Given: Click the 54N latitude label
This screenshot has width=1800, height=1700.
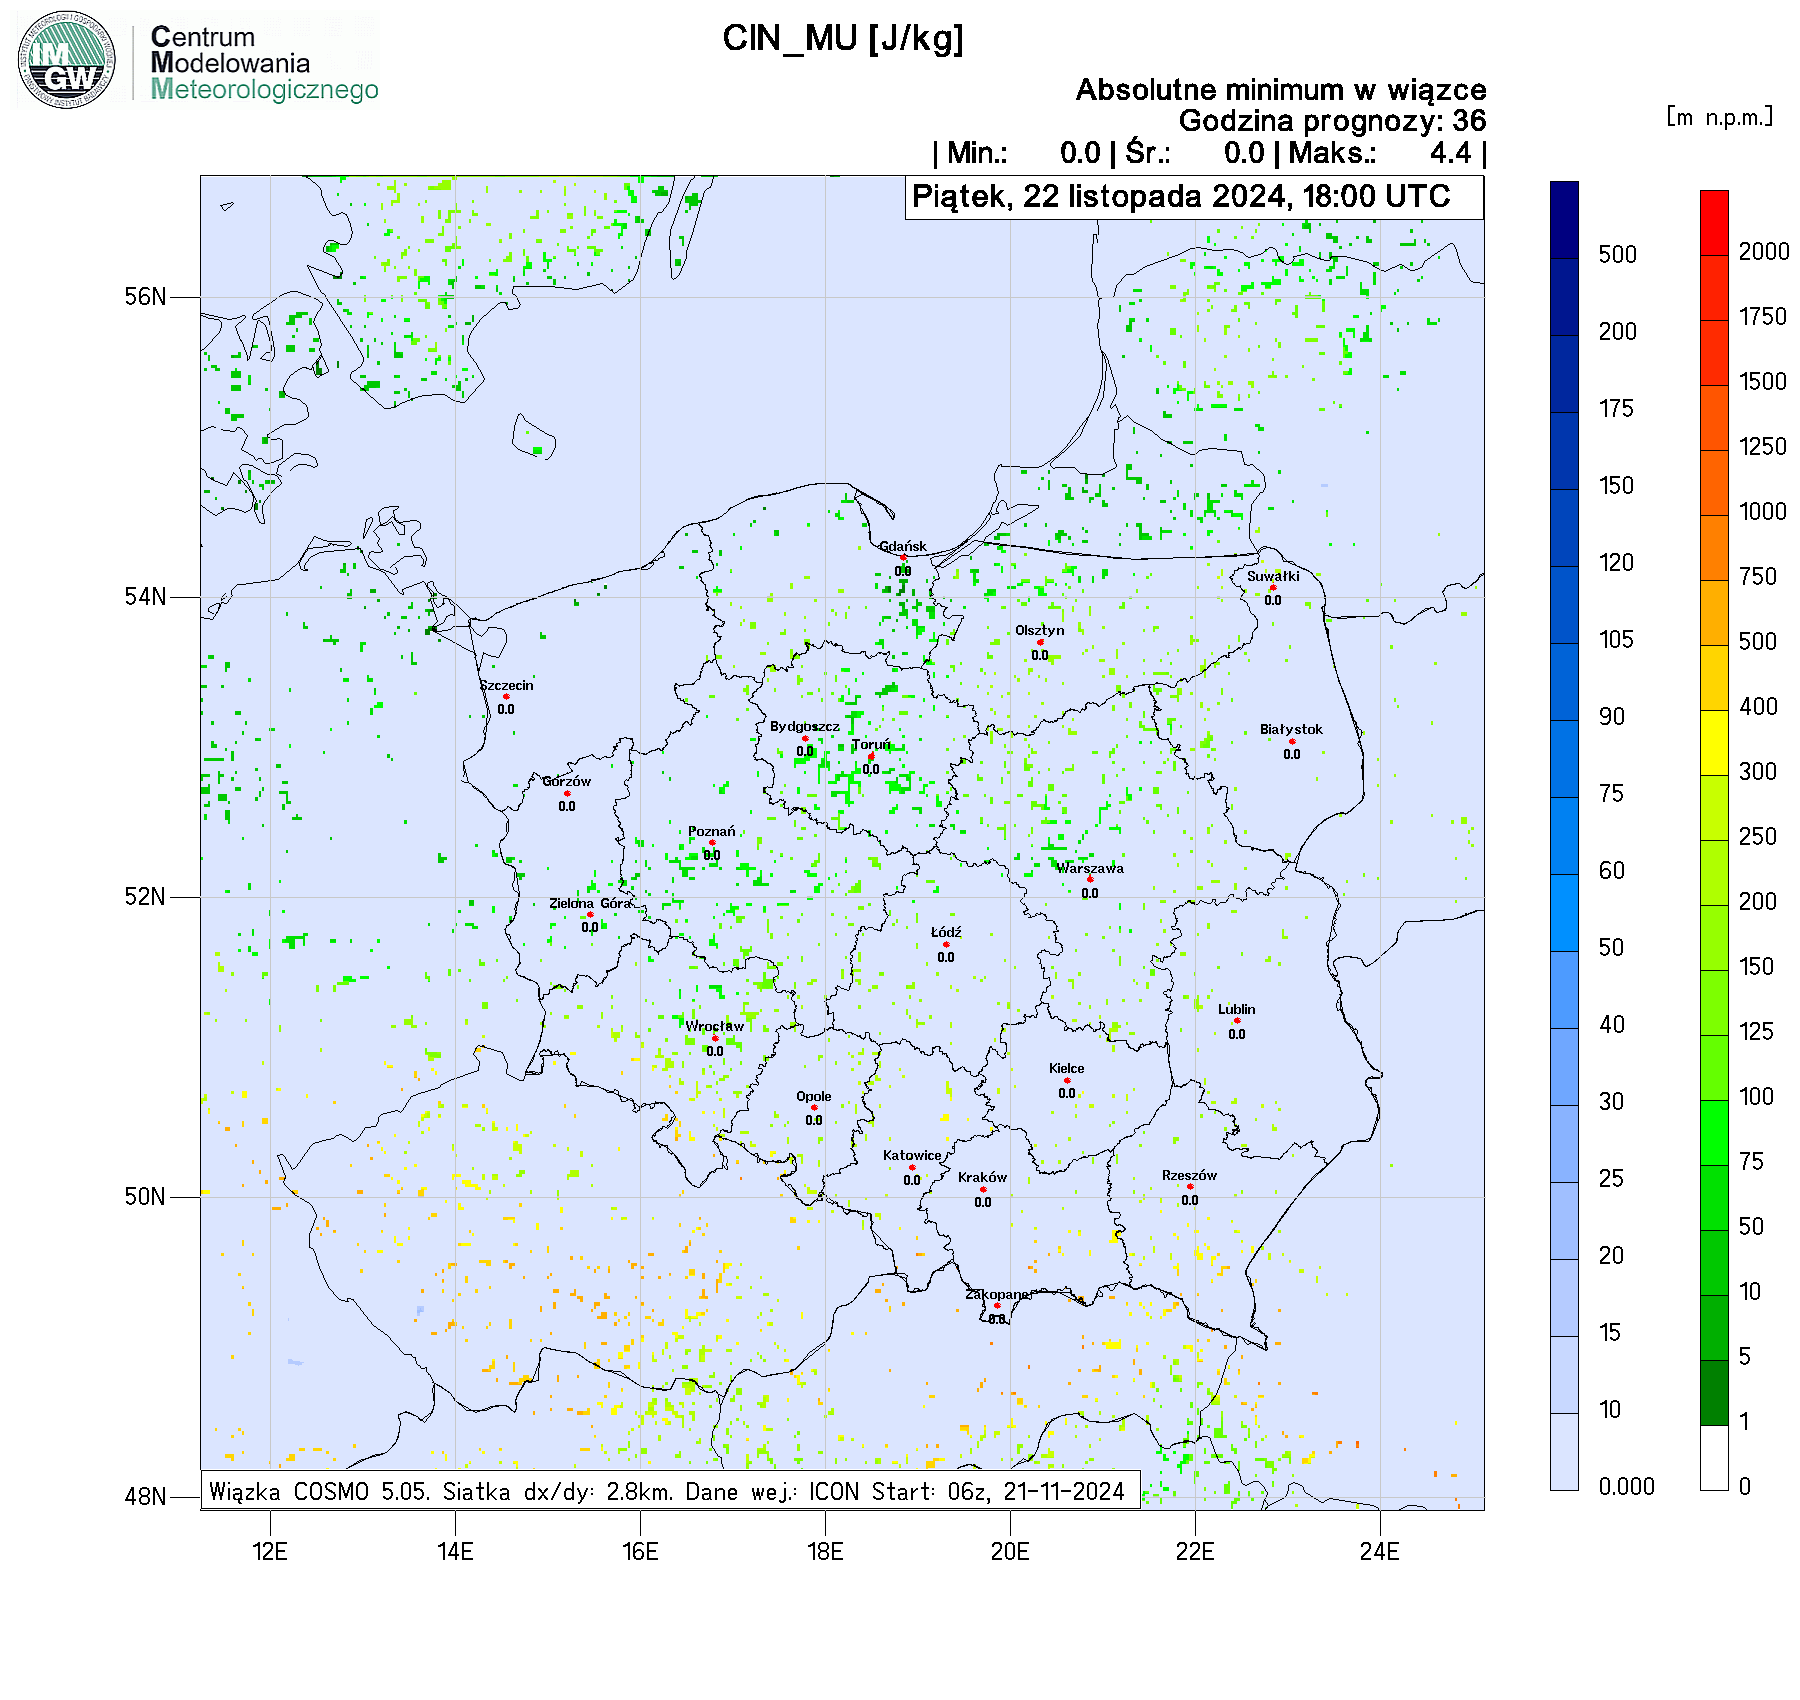Looking at the screenshot, I should pos(145,597).
